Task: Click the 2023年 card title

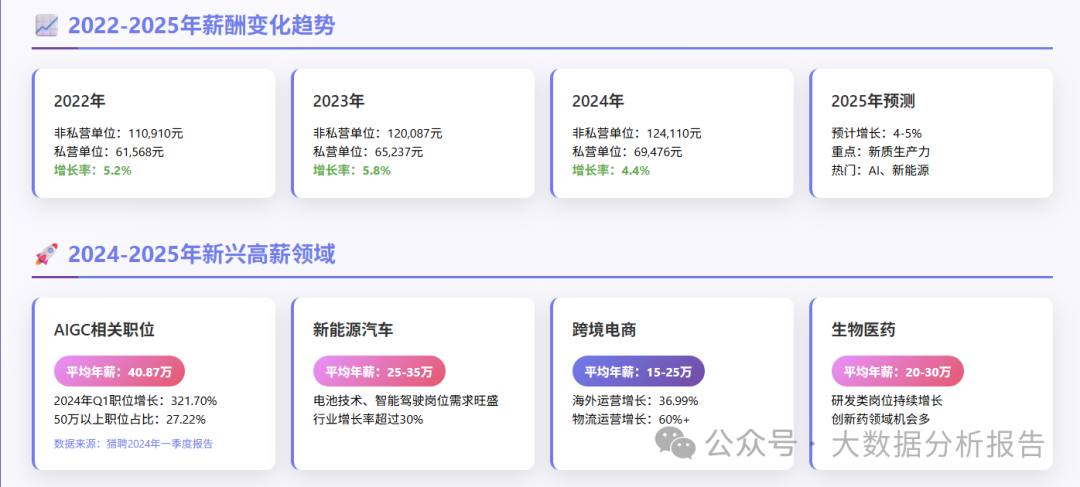Action: tap(338, 101)
